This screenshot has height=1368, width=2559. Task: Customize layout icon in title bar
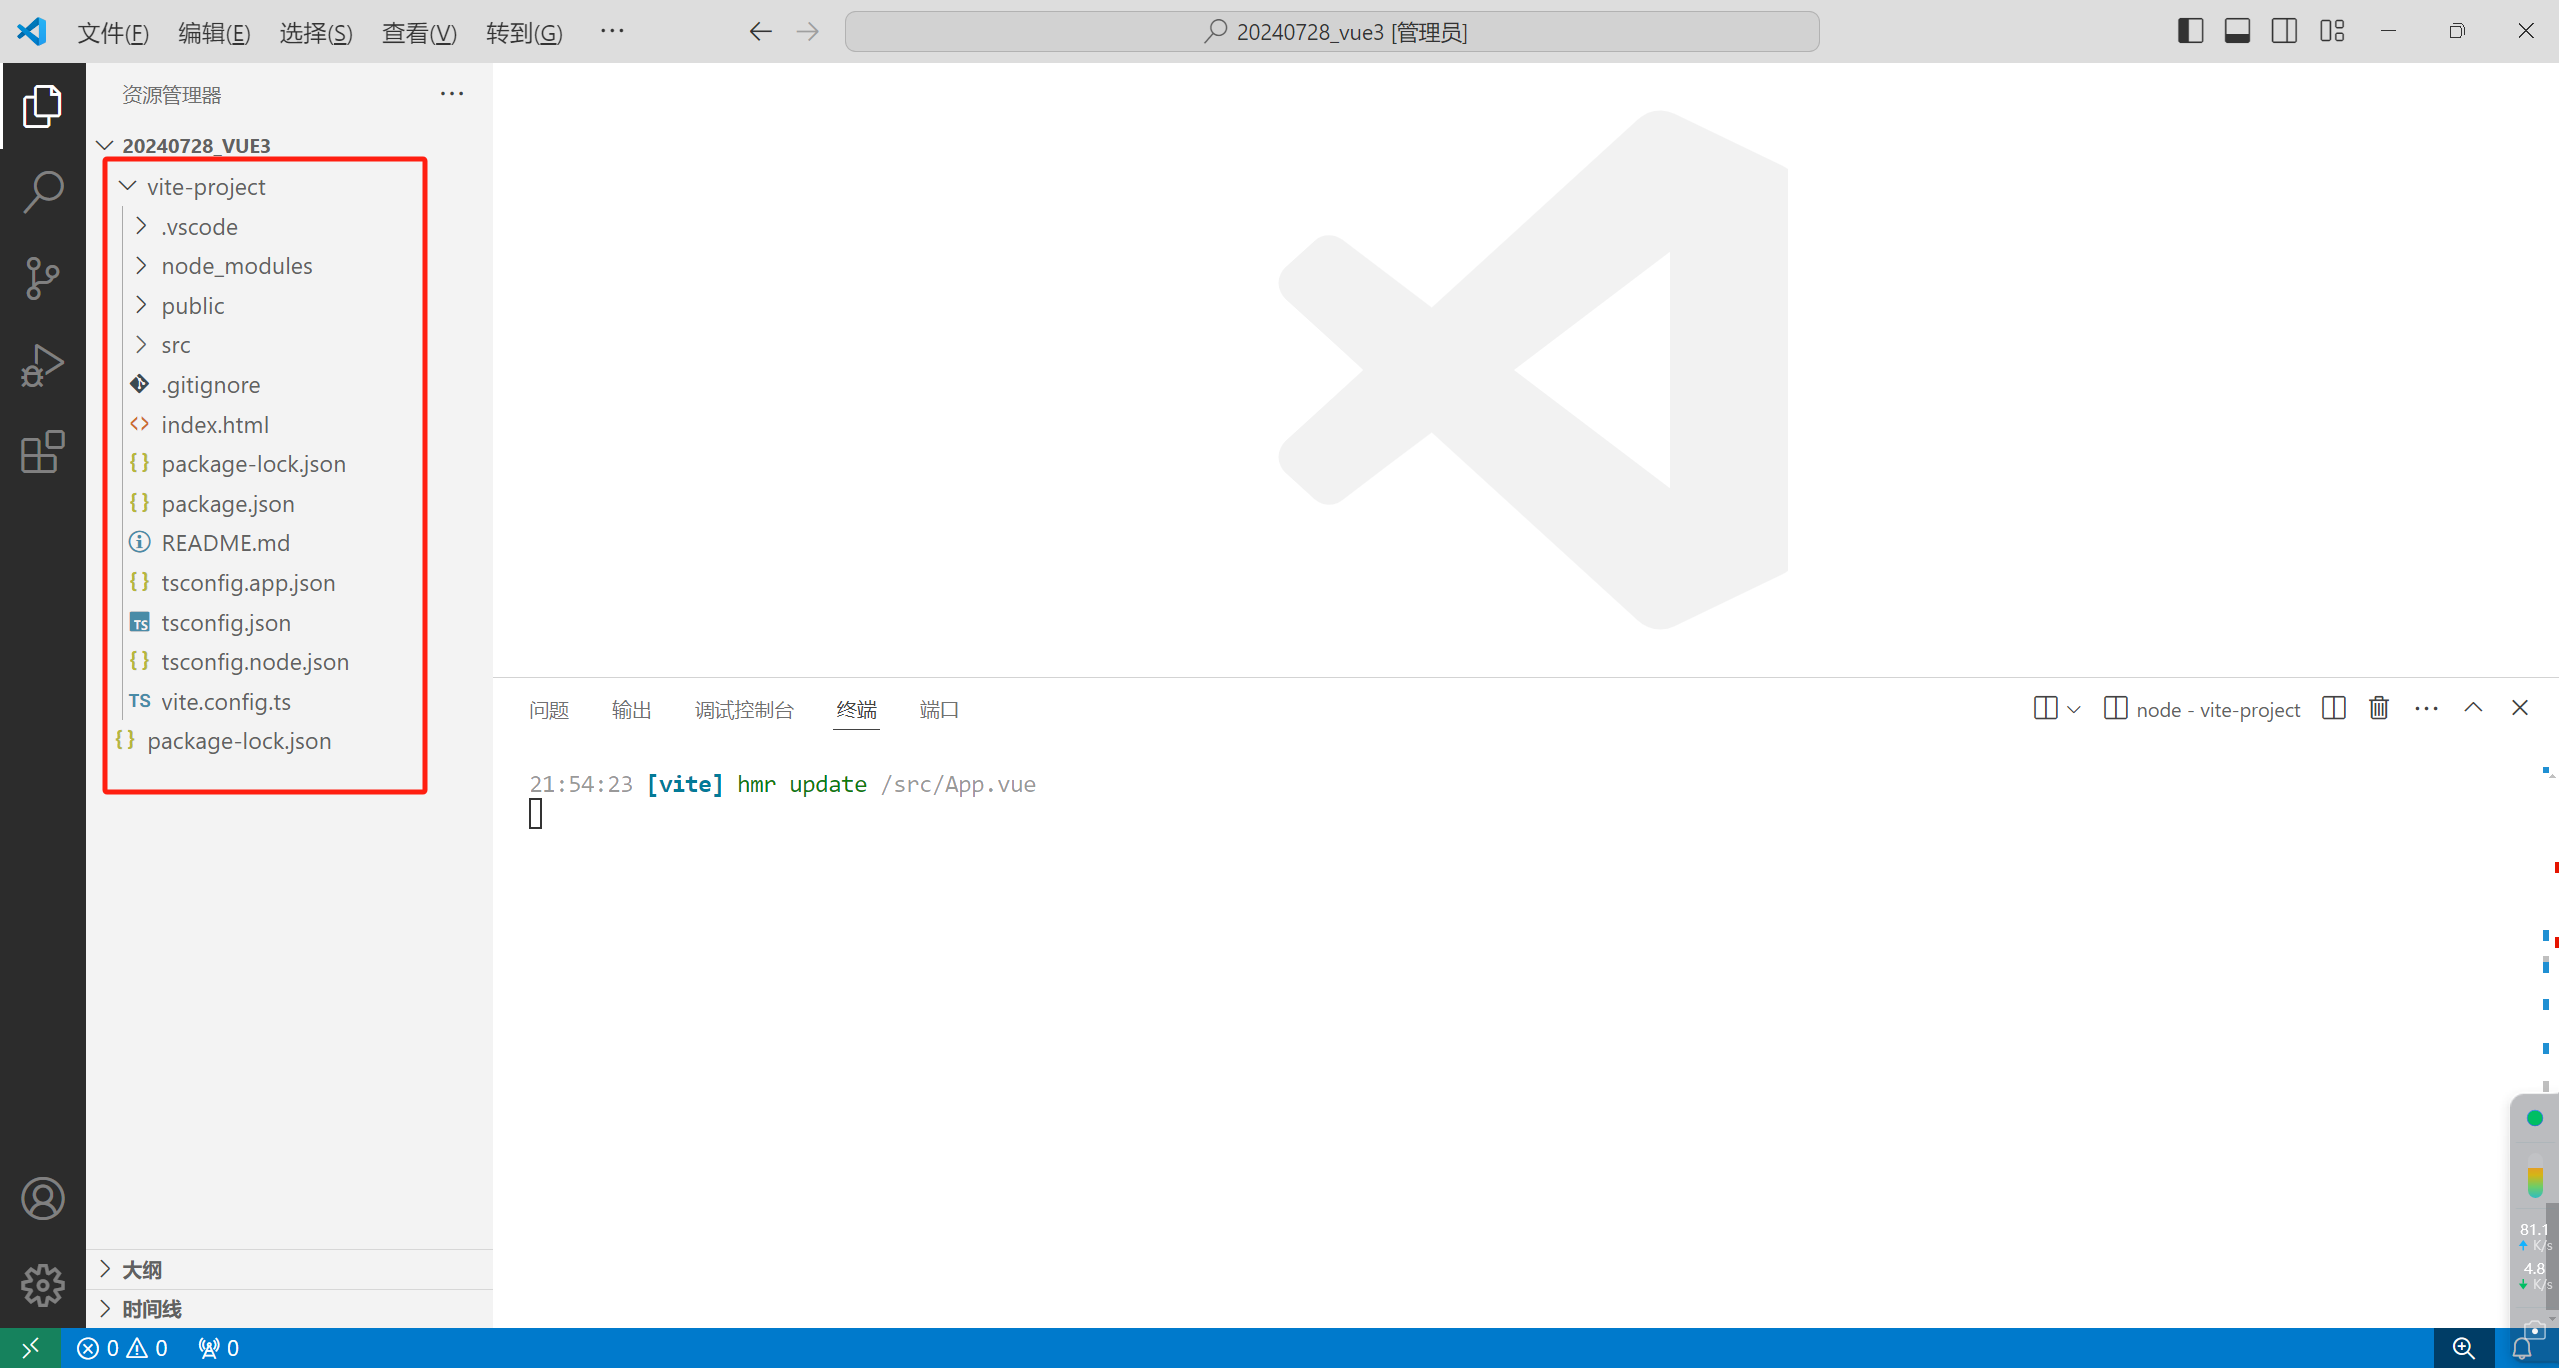[x=2332, y=31]
